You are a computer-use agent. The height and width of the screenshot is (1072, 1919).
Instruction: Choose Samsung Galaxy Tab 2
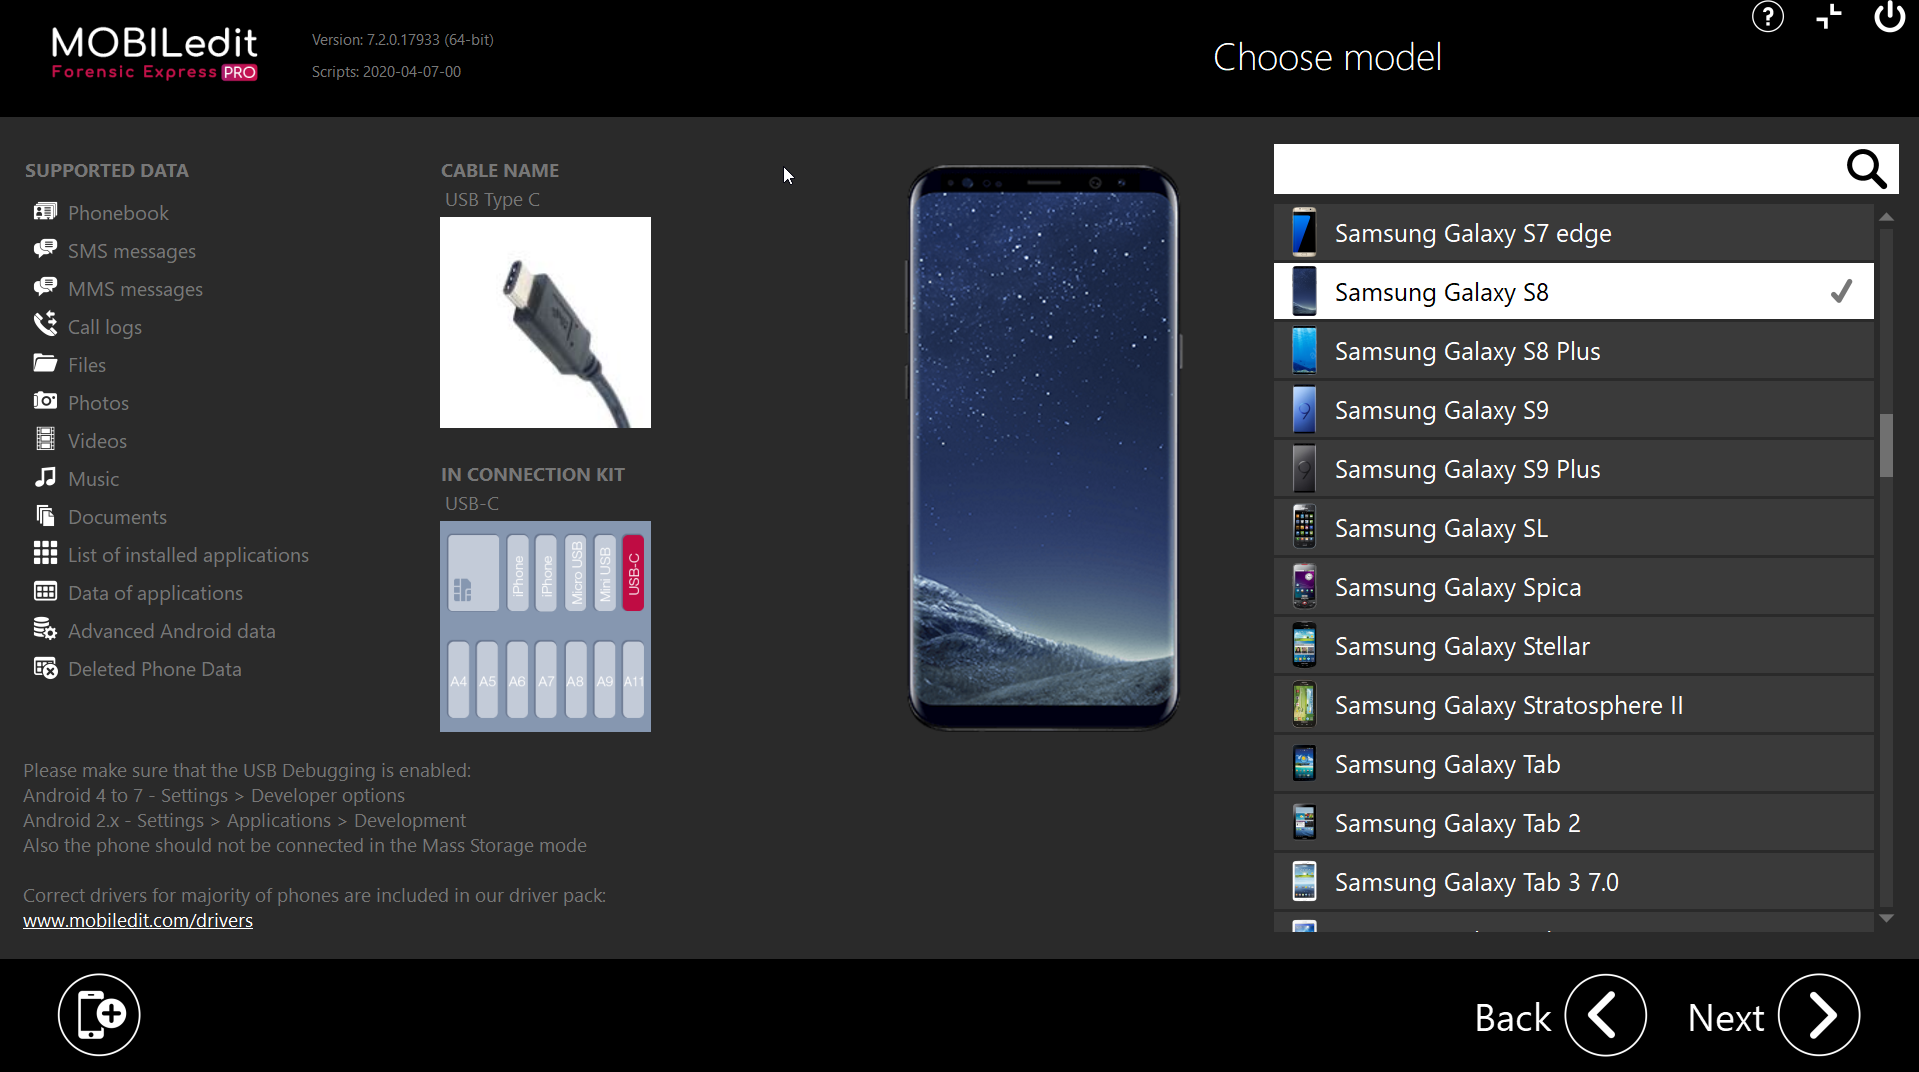[1573, 823]
